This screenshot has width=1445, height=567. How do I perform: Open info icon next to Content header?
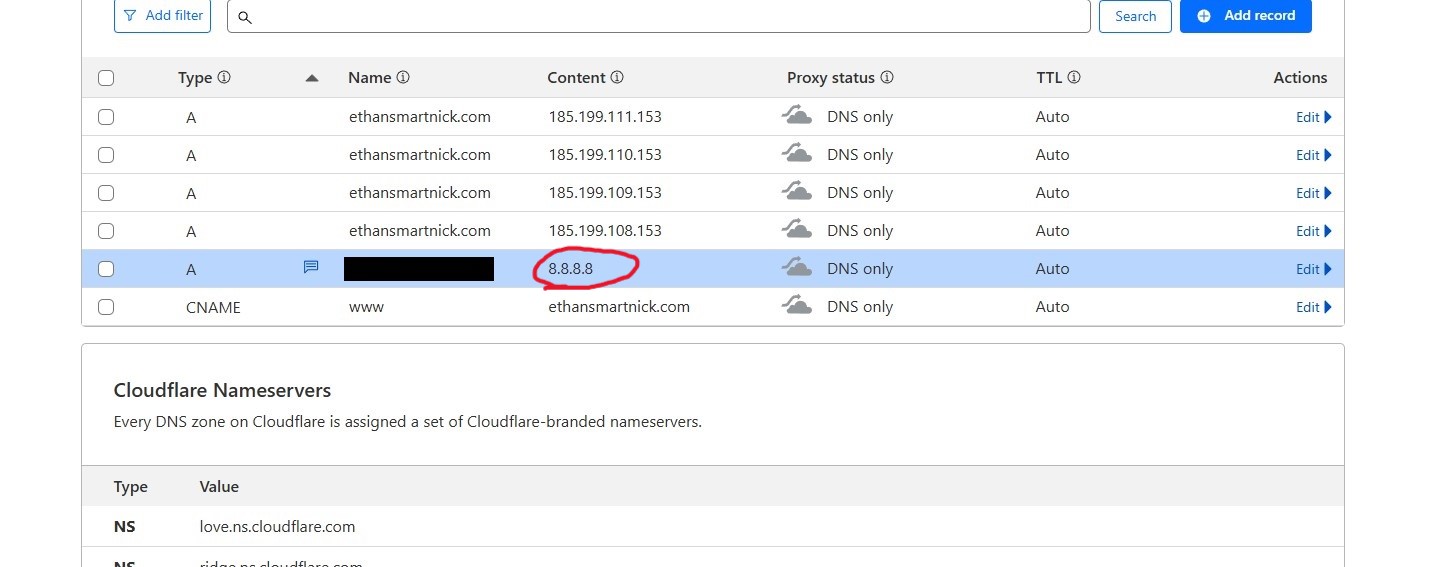tap(617, 77)
